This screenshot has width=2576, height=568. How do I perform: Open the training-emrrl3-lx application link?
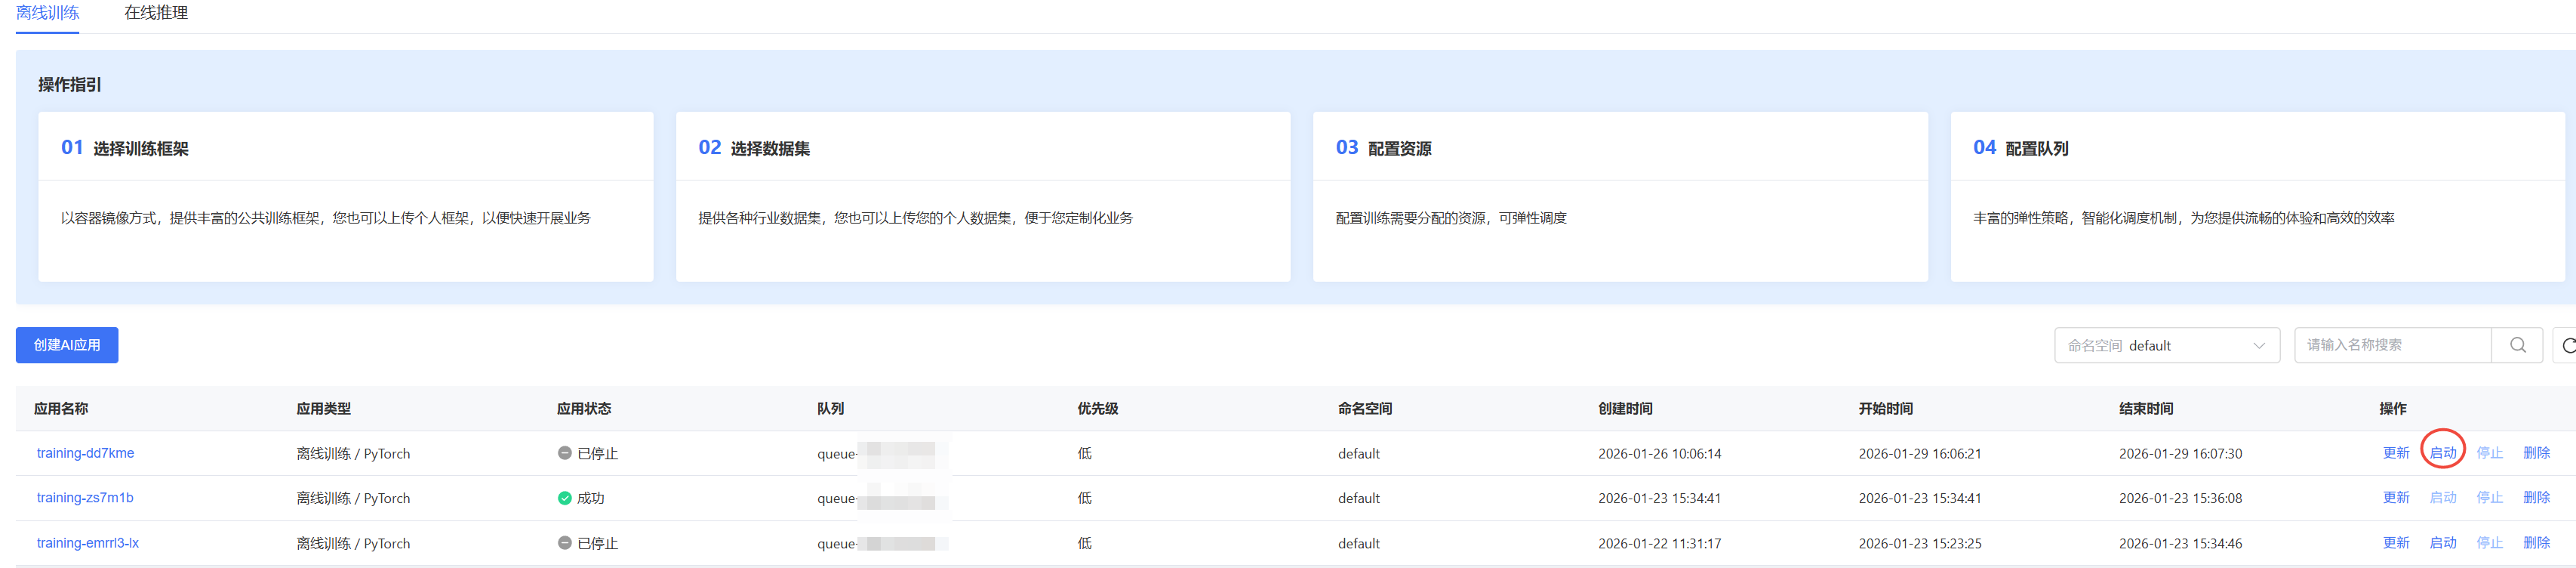(x=88, y=543)
